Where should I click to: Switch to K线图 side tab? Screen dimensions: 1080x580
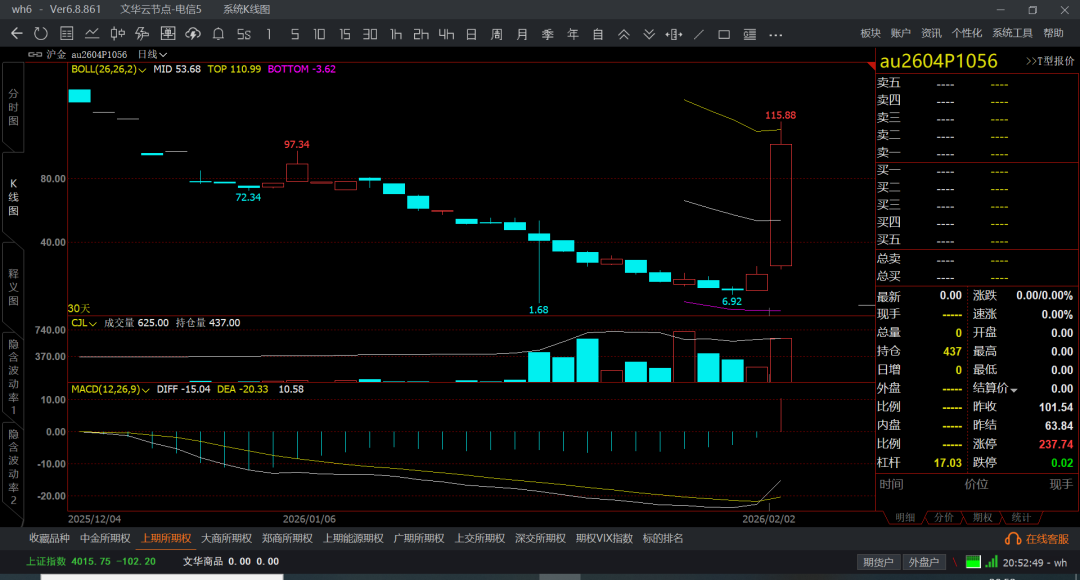pos(13,197)
